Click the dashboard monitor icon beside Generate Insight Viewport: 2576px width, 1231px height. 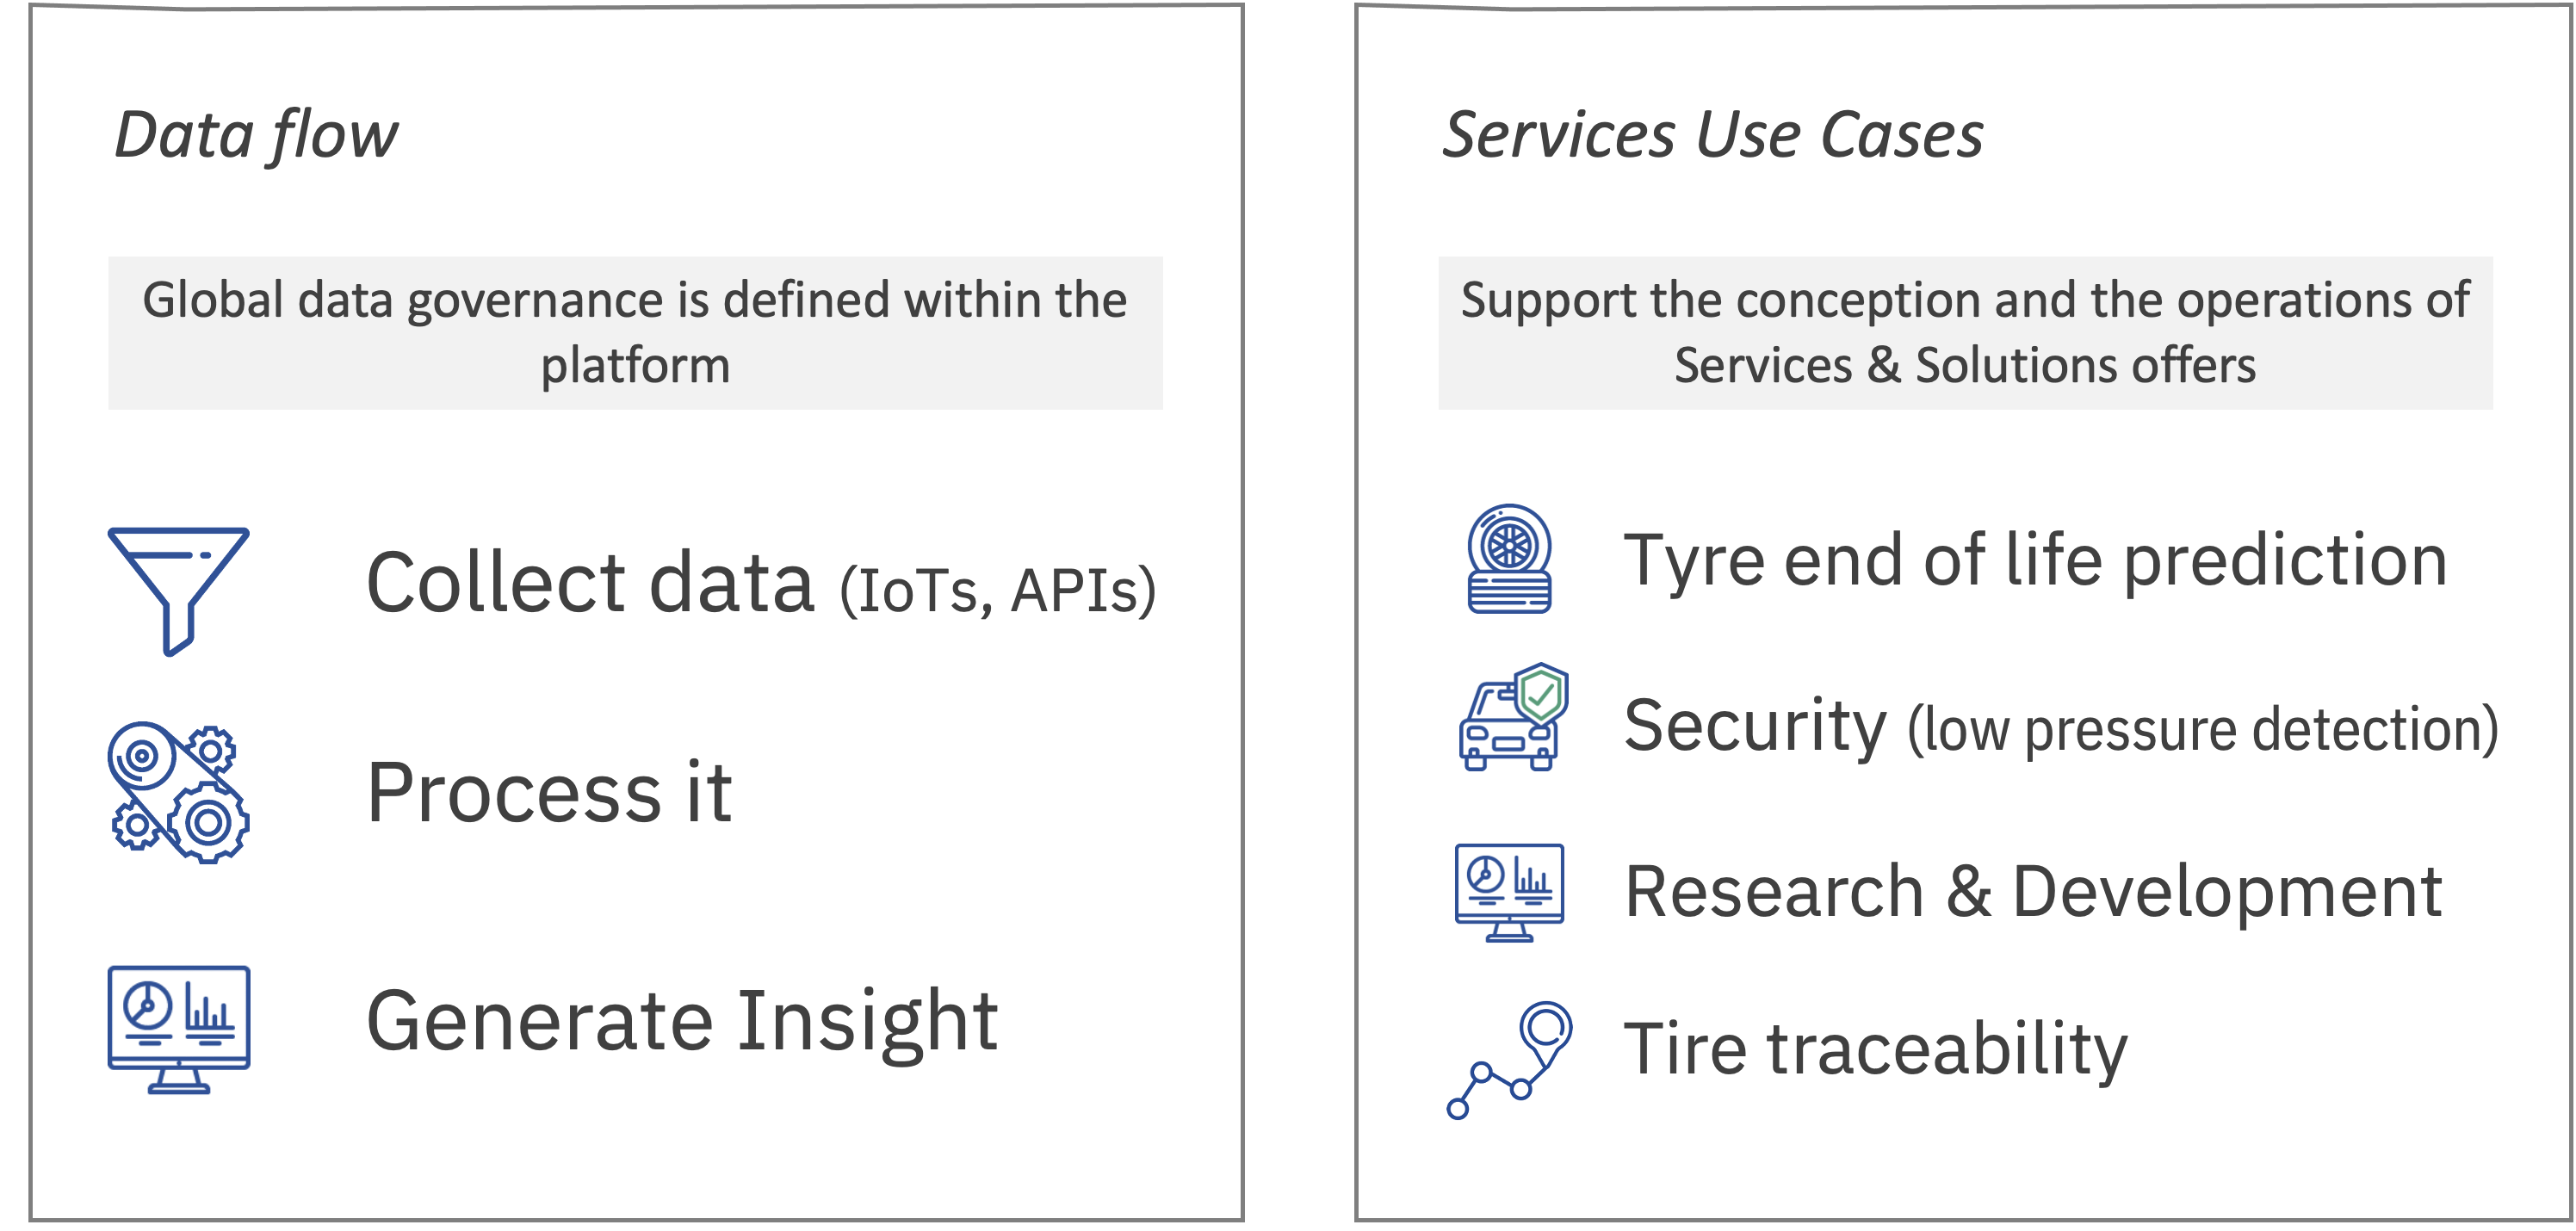tap(179, 1028)
